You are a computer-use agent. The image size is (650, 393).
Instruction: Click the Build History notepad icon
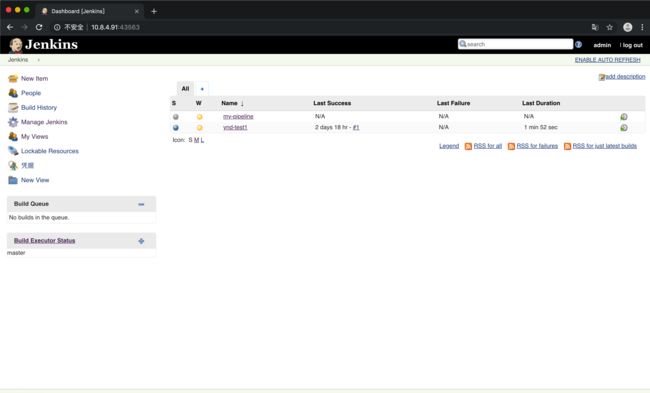point(13,107)
